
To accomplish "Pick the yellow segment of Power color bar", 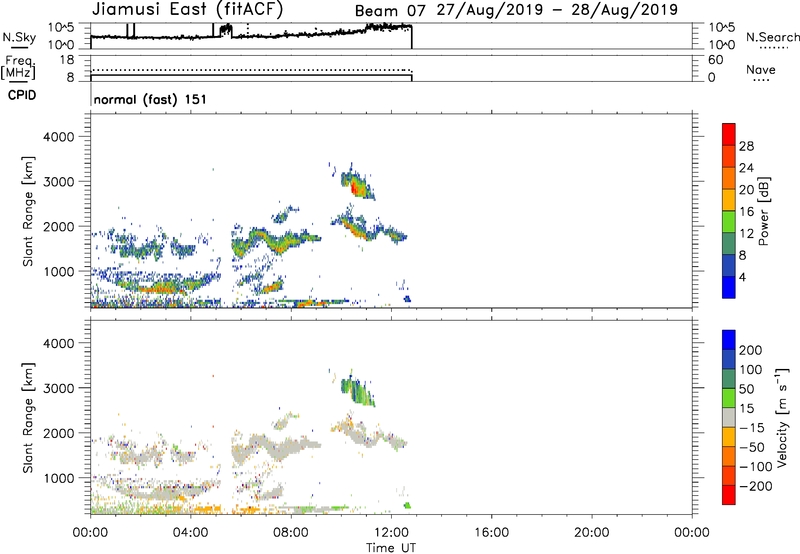I will pyautogui.click(x=729, y=199).
